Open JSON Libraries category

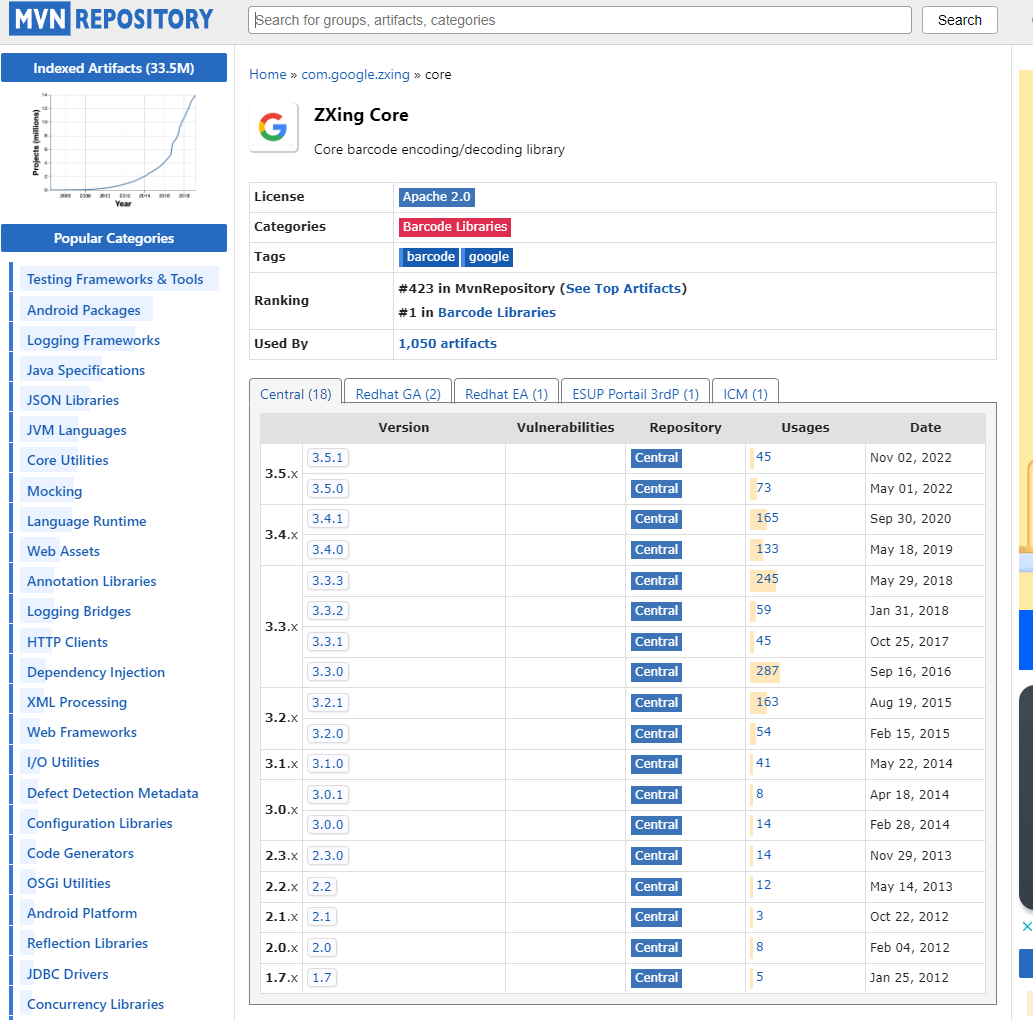(x=72, y=400)
